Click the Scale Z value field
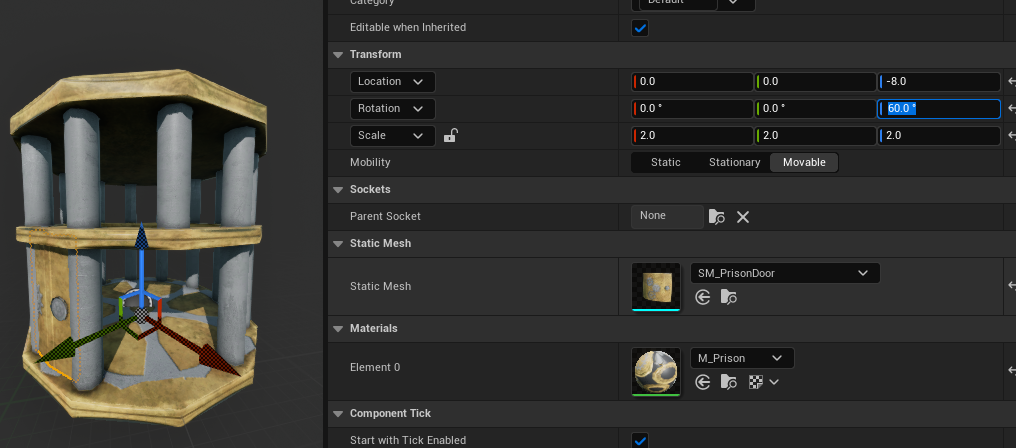 tap(939, 136)
